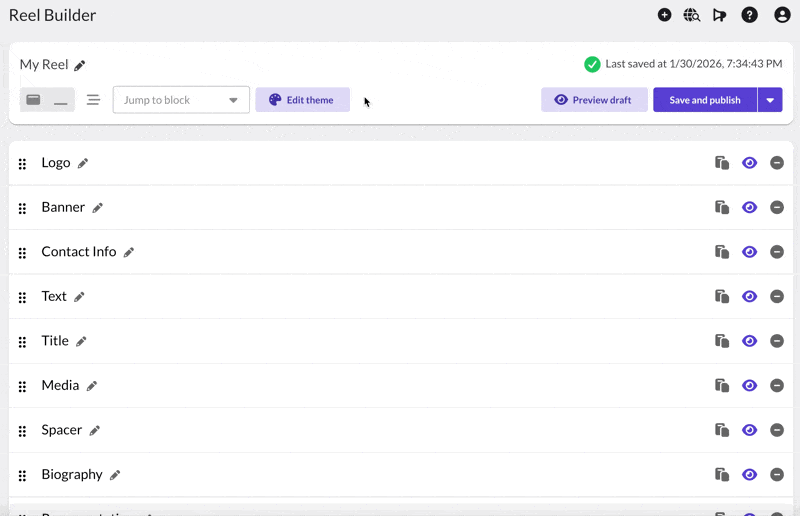
Task: Open the Contact Info block row
Action: pyautogui.click(x=401, y=252)
